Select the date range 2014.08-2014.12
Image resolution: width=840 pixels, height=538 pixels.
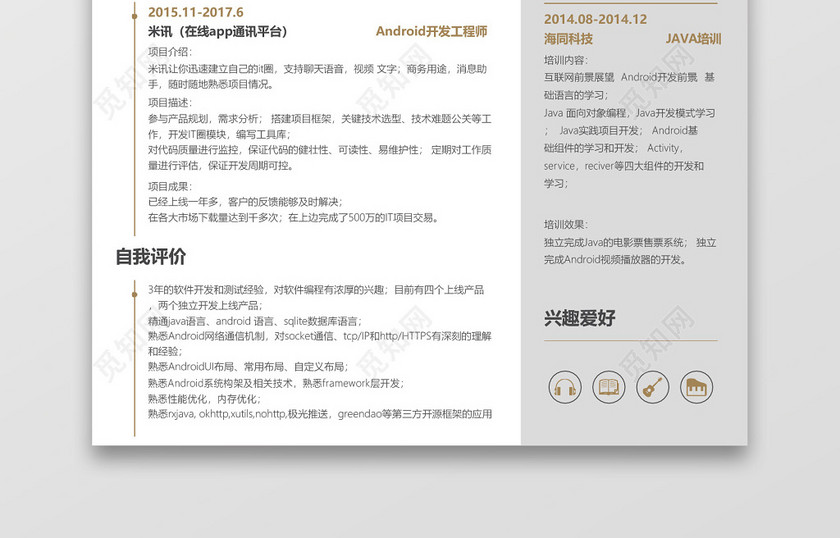(x=595, y=19)
